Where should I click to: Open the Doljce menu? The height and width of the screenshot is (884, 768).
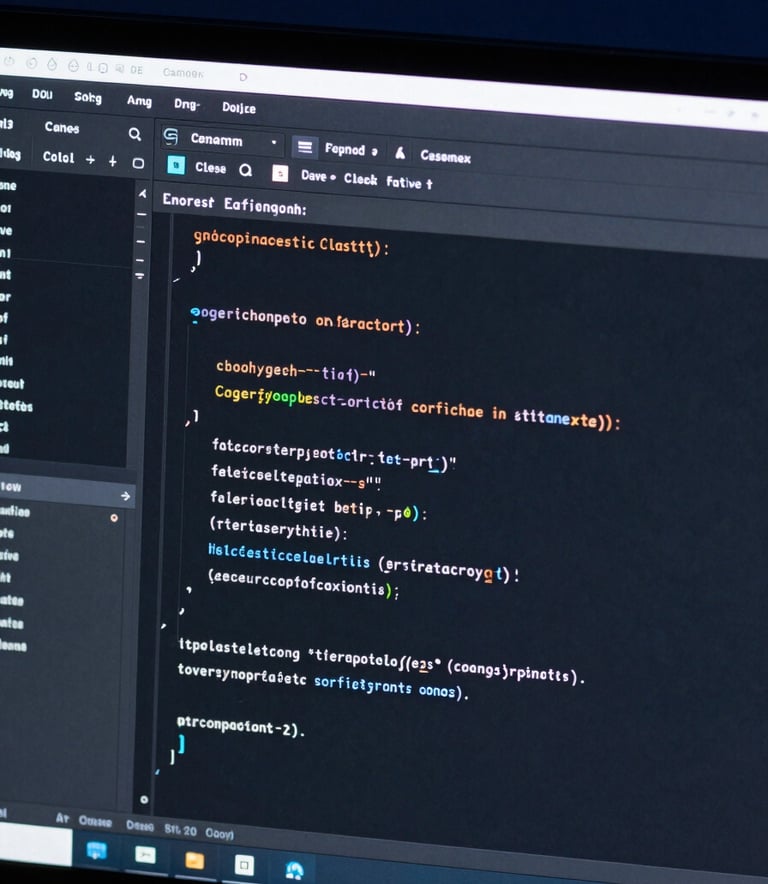pos(239,108)
